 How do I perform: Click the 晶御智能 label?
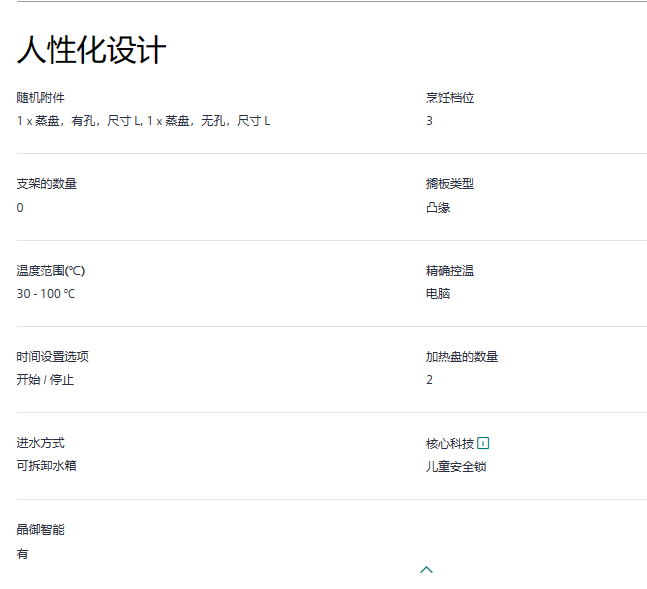click(x=40, y=530)
